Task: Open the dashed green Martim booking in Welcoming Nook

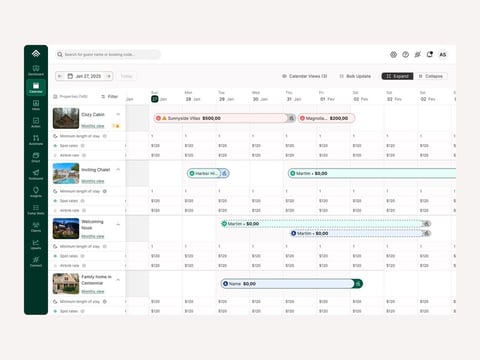Action: click(x=326, y=224)
